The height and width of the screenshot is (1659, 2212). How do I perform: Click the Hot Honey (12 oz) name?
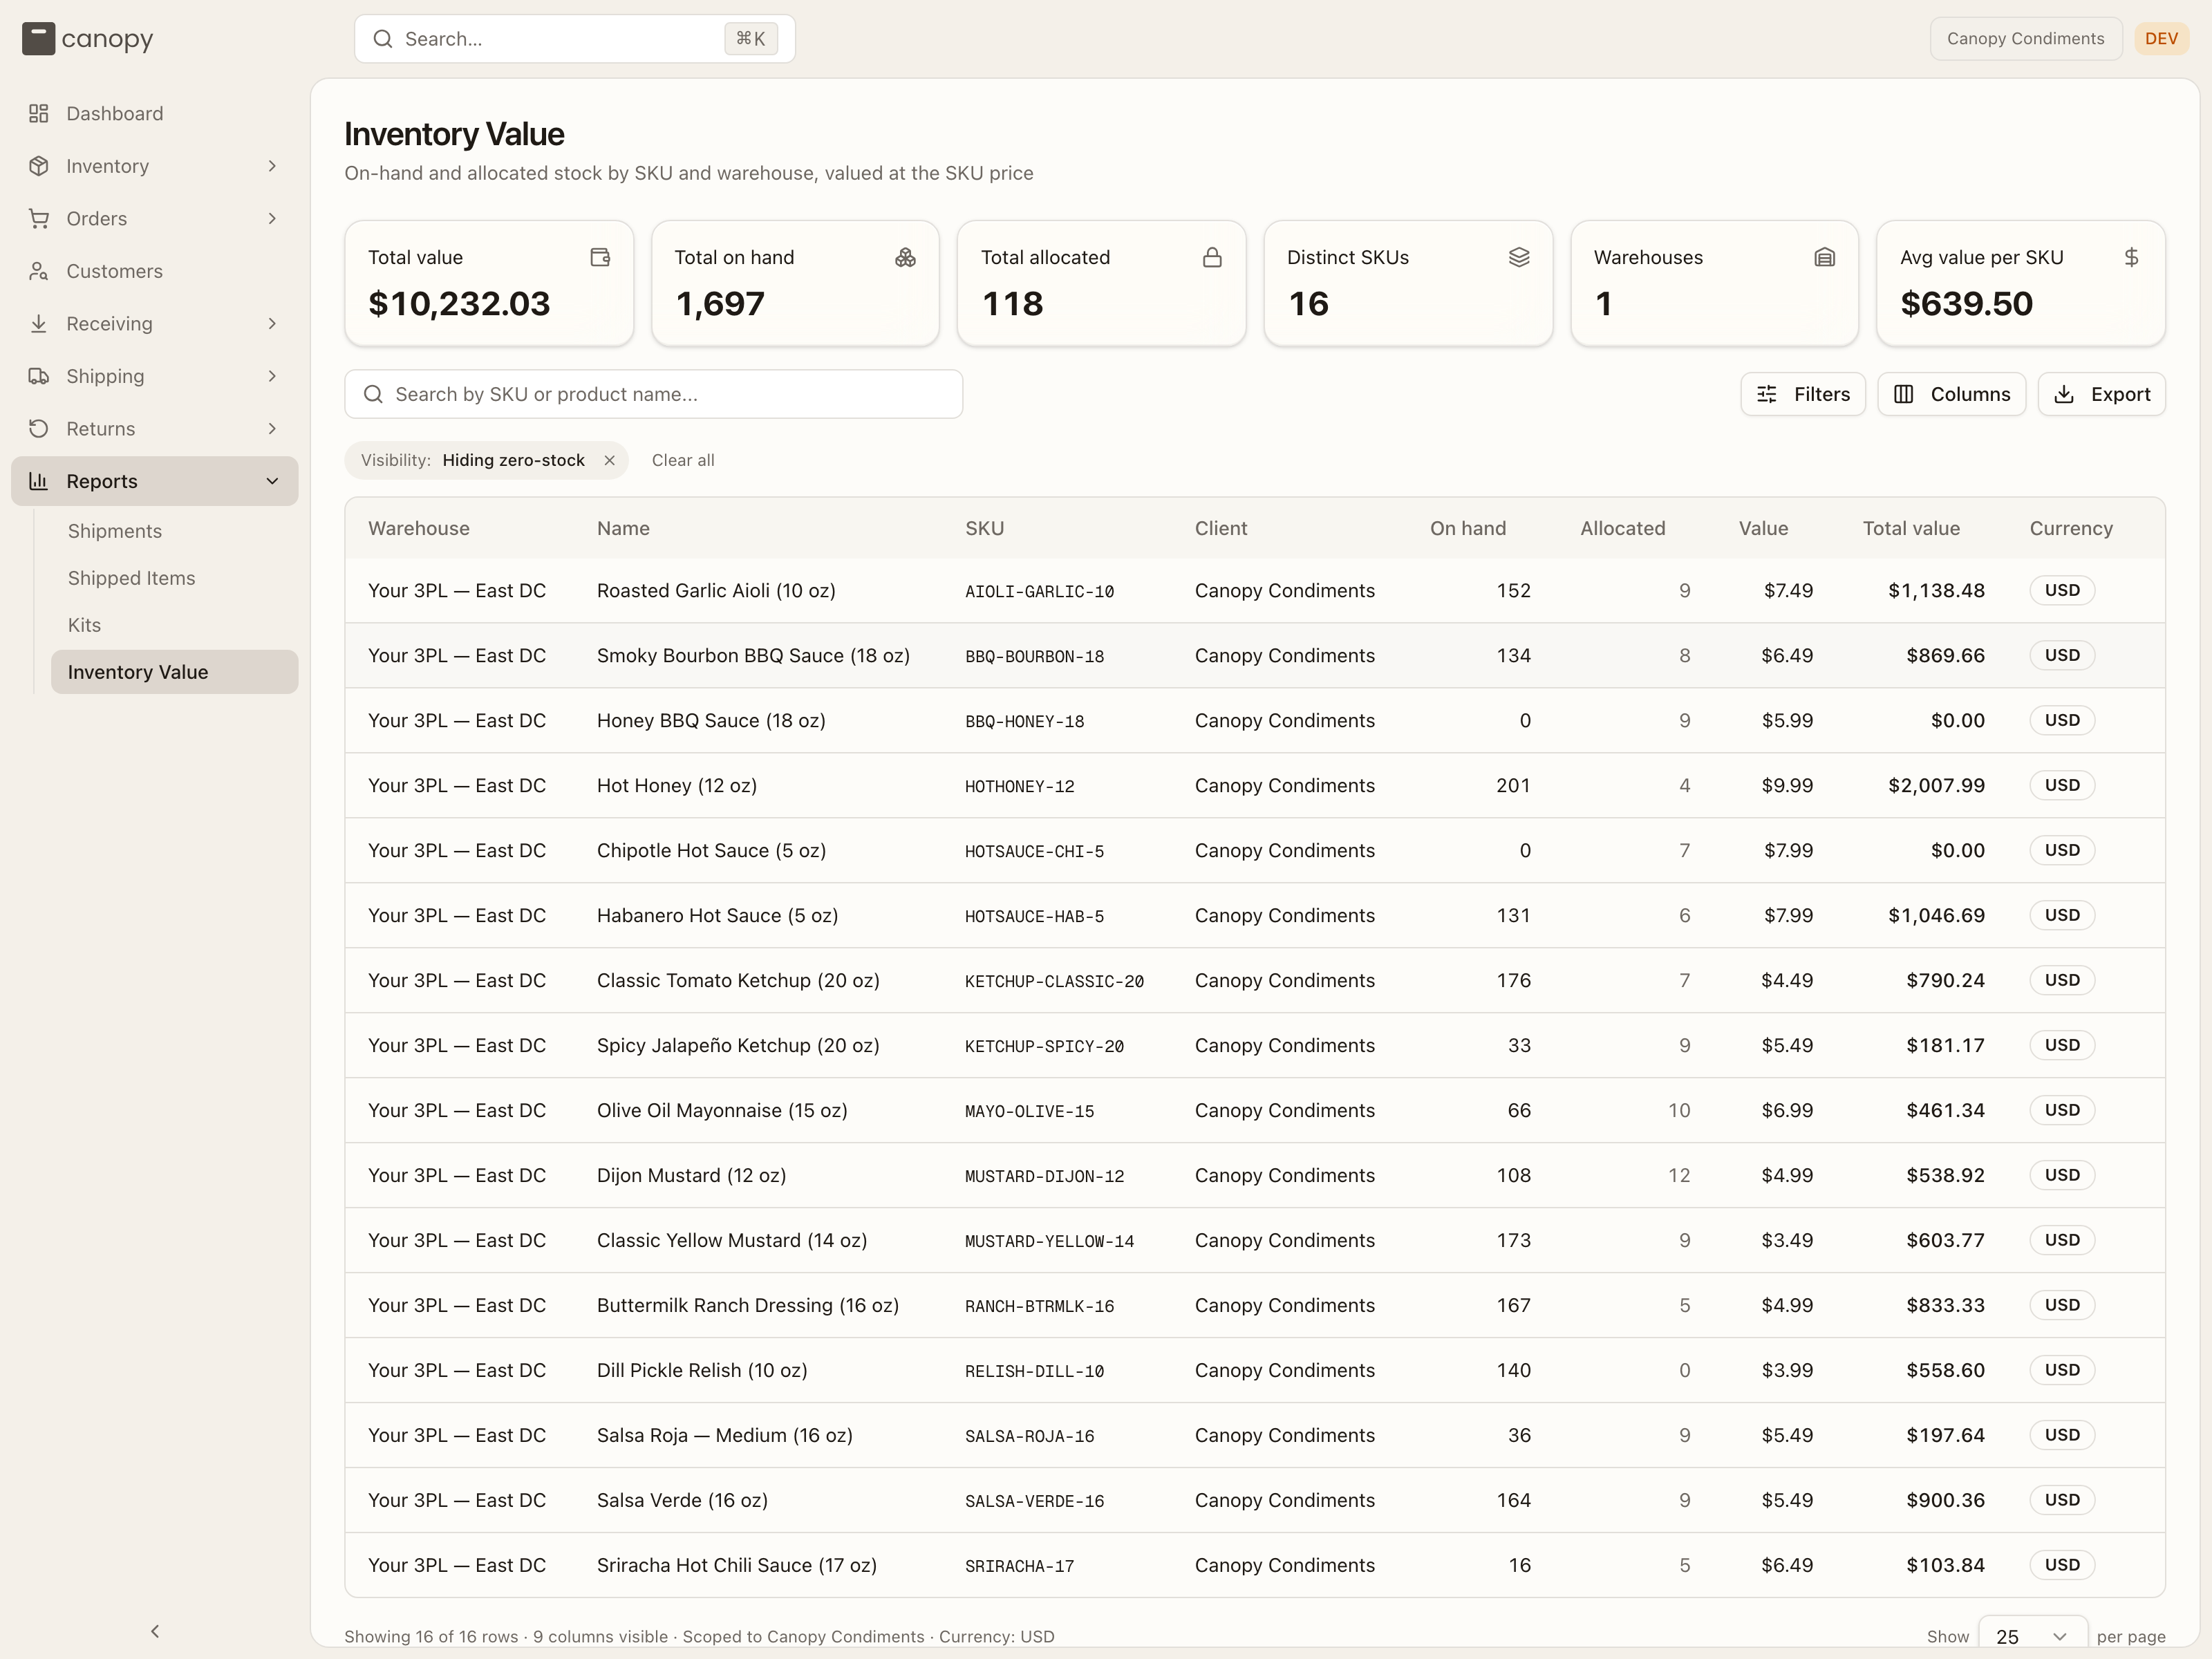pyautogui.click(x=676, y=786)
